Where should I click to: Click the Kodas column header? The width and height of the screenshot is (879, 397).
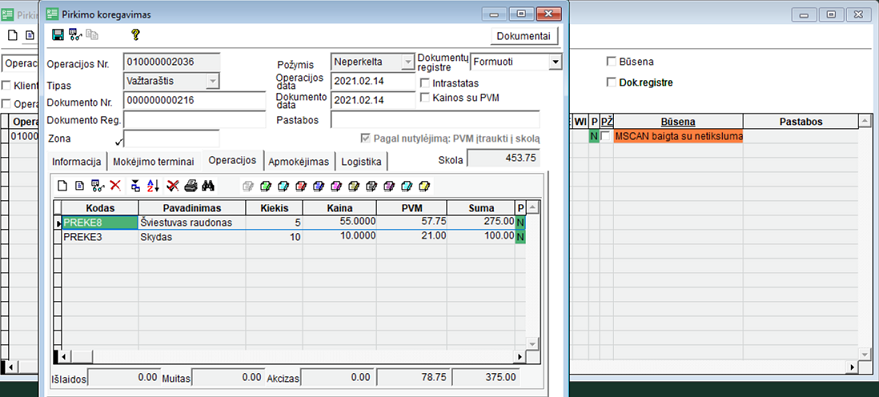coord(100,208)
